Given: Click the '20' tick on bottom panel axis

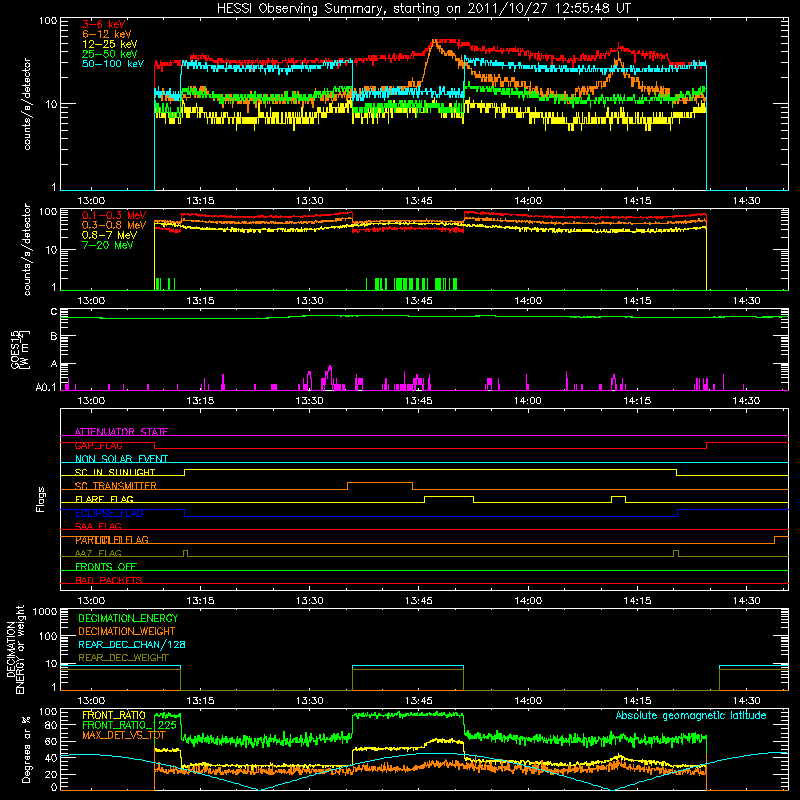Looking at the screenshot, I should pos(51,774).
